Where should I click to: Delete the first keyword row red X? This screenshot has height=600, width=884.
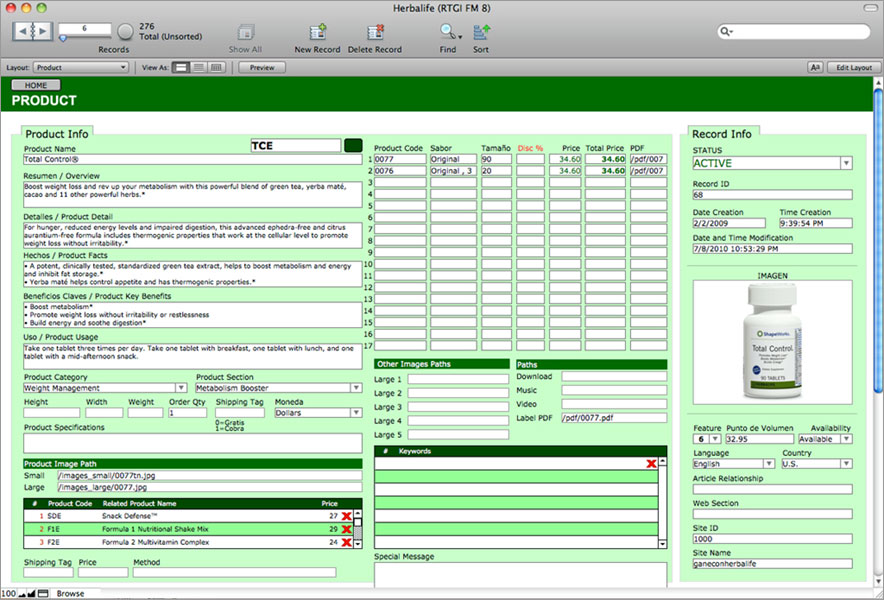pyautogui.click(x=651, y=464)
